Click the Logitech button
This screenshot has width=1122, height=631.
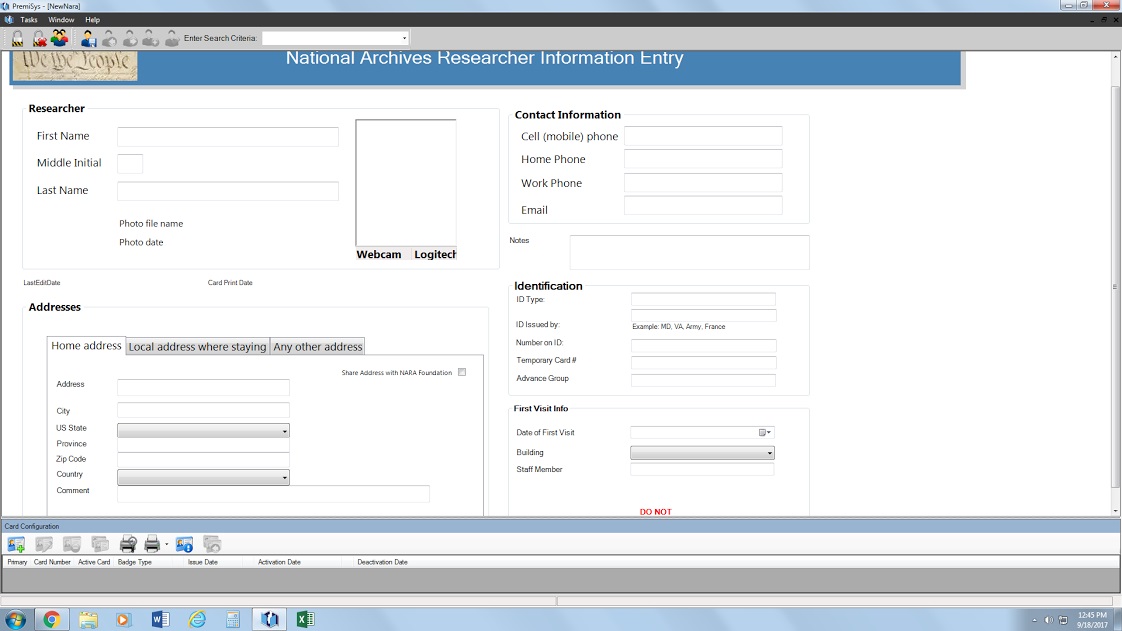tap(435, 255)
